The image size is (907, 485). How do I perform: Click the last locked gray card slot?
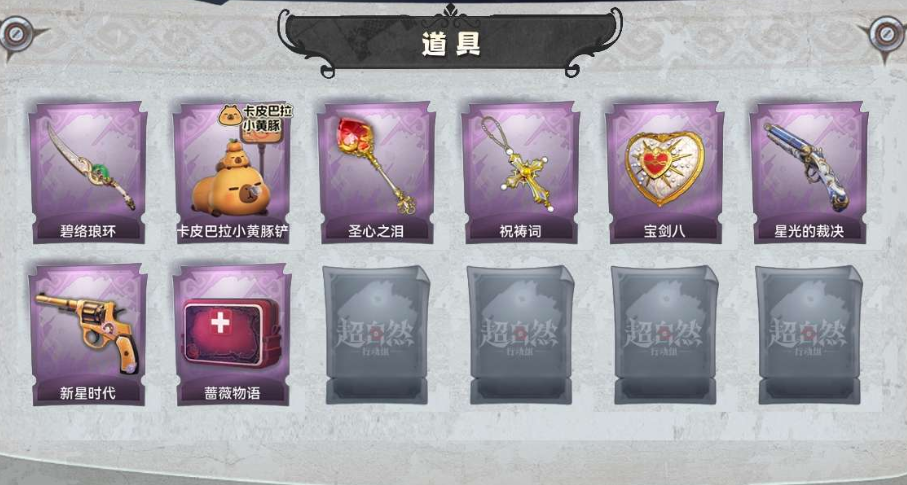[809, 335]
